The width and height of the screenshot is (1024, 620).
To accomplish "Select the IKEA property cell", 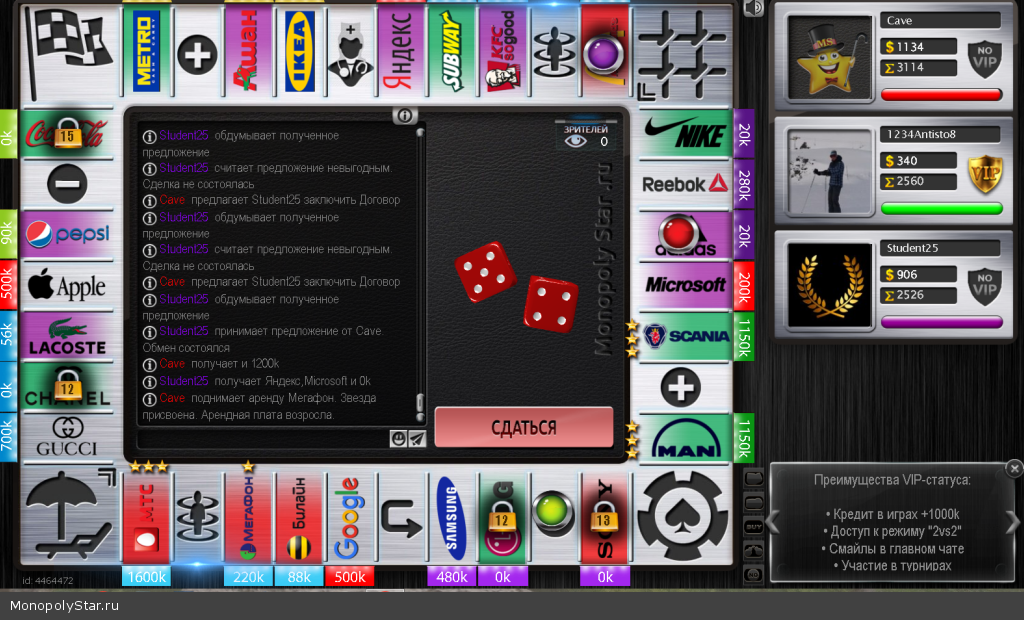I will pos(299,52).
